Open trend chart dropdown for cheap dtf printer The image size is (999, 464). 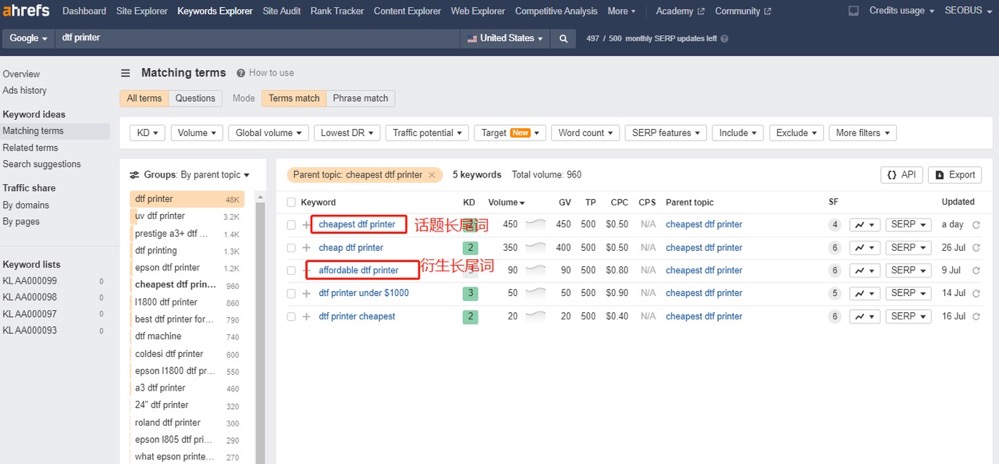tap(865, 248)
